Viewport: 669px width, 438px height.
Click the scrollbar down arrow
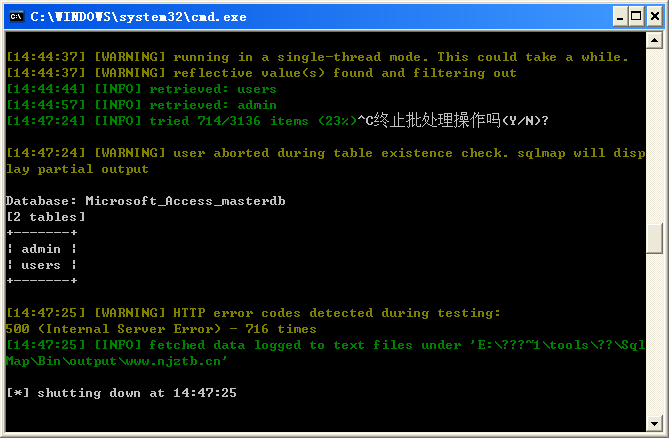654,423
